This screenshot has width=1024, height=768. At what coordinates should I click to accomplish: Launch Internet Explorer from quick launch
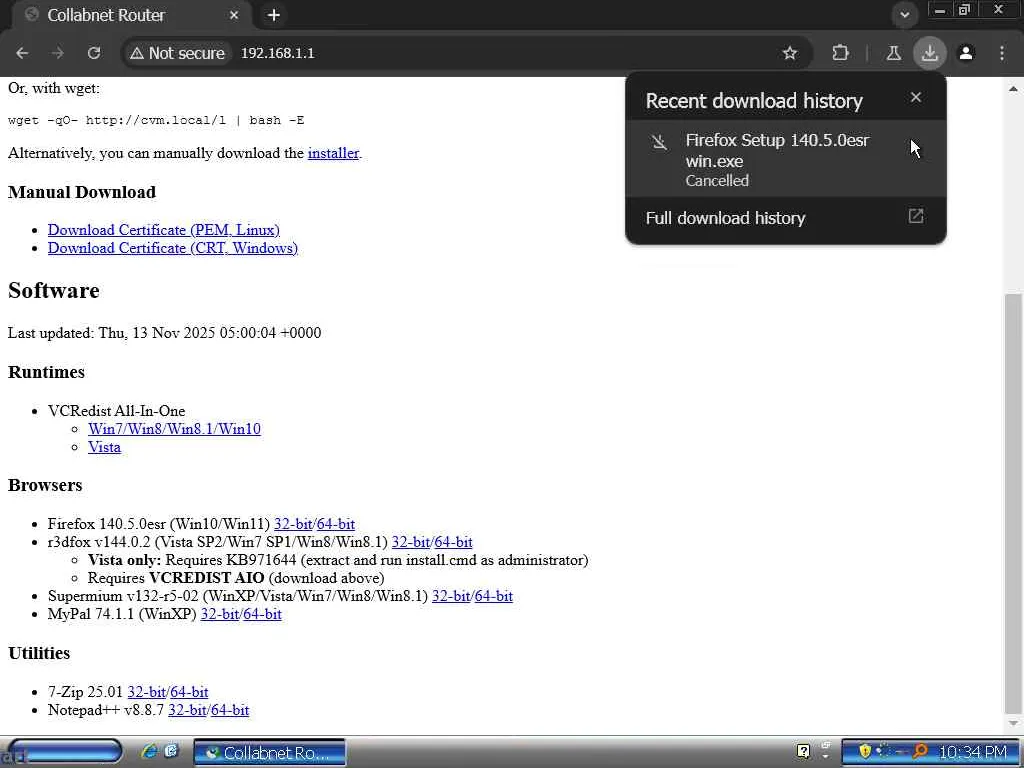pyautogui.click(x=150, y=752)
